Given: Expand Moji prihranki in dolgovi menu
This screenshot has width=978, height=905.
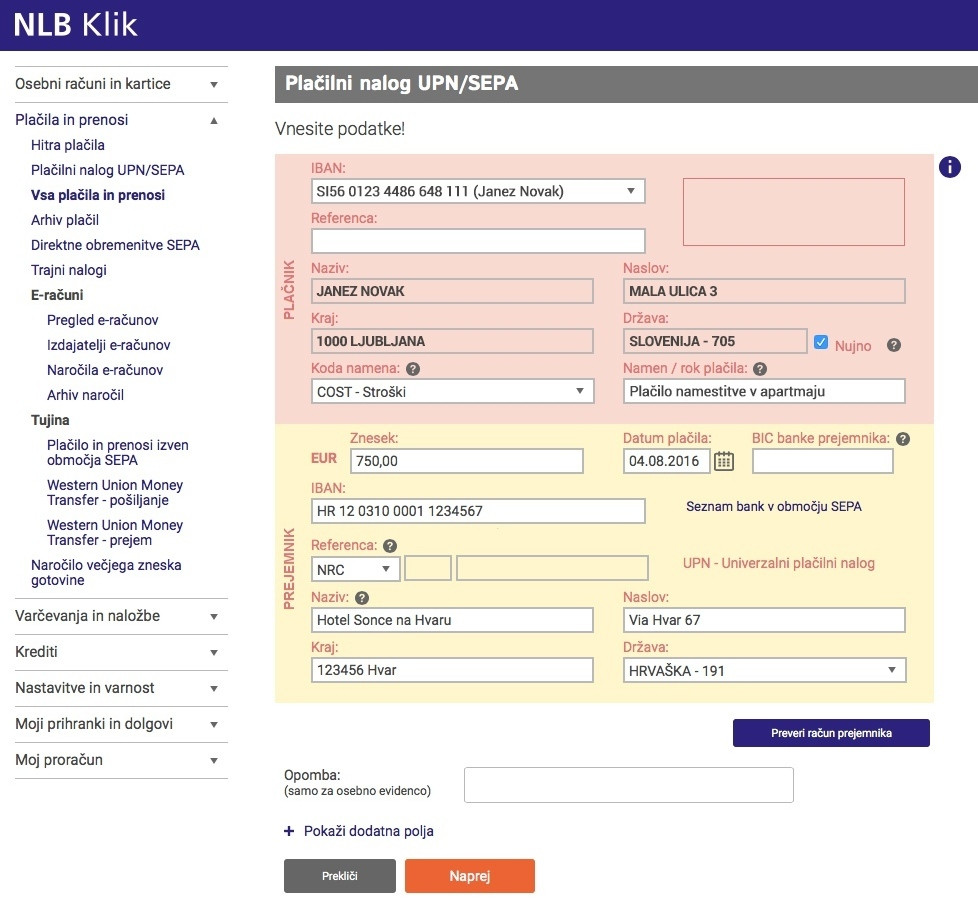Looking at the screenshot, I should pos(121,724).
